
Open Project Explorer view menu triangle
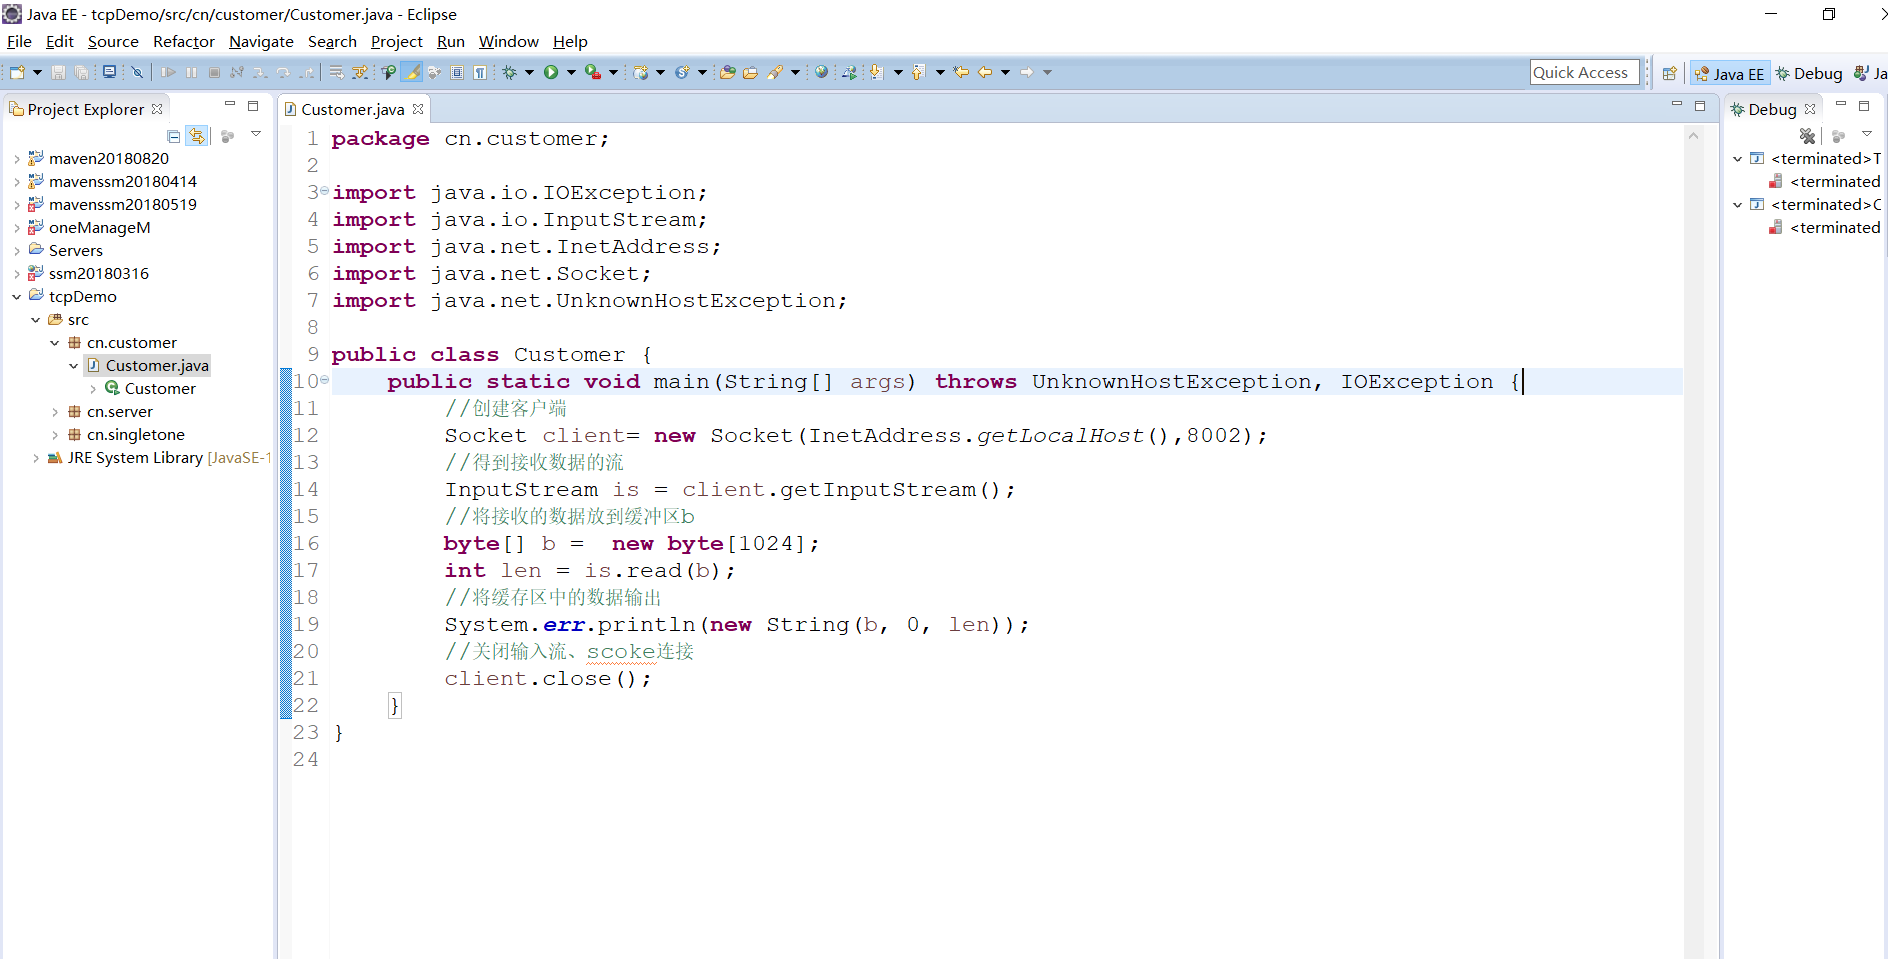pos(256,134)
